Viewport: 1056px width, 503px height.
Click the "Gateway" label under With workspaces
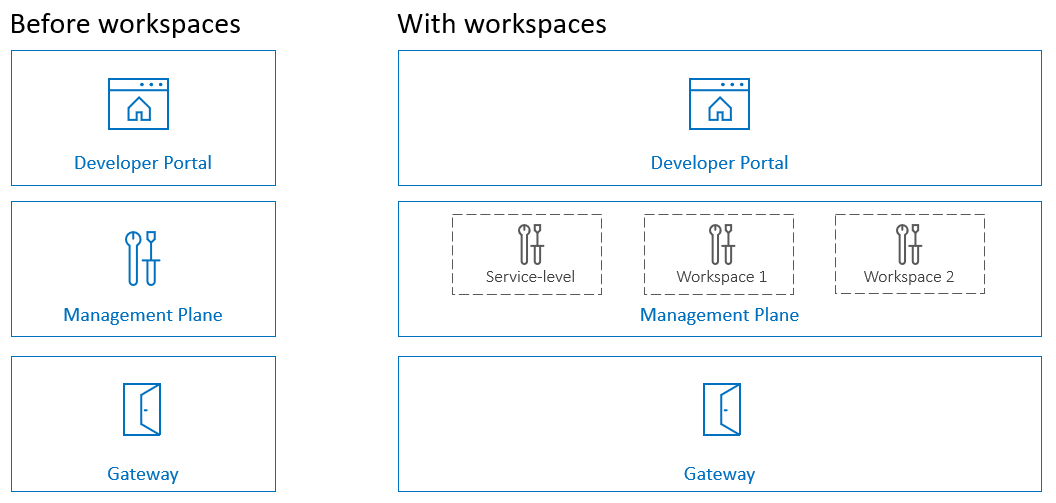pyautogui.click(x=719, y=474)
